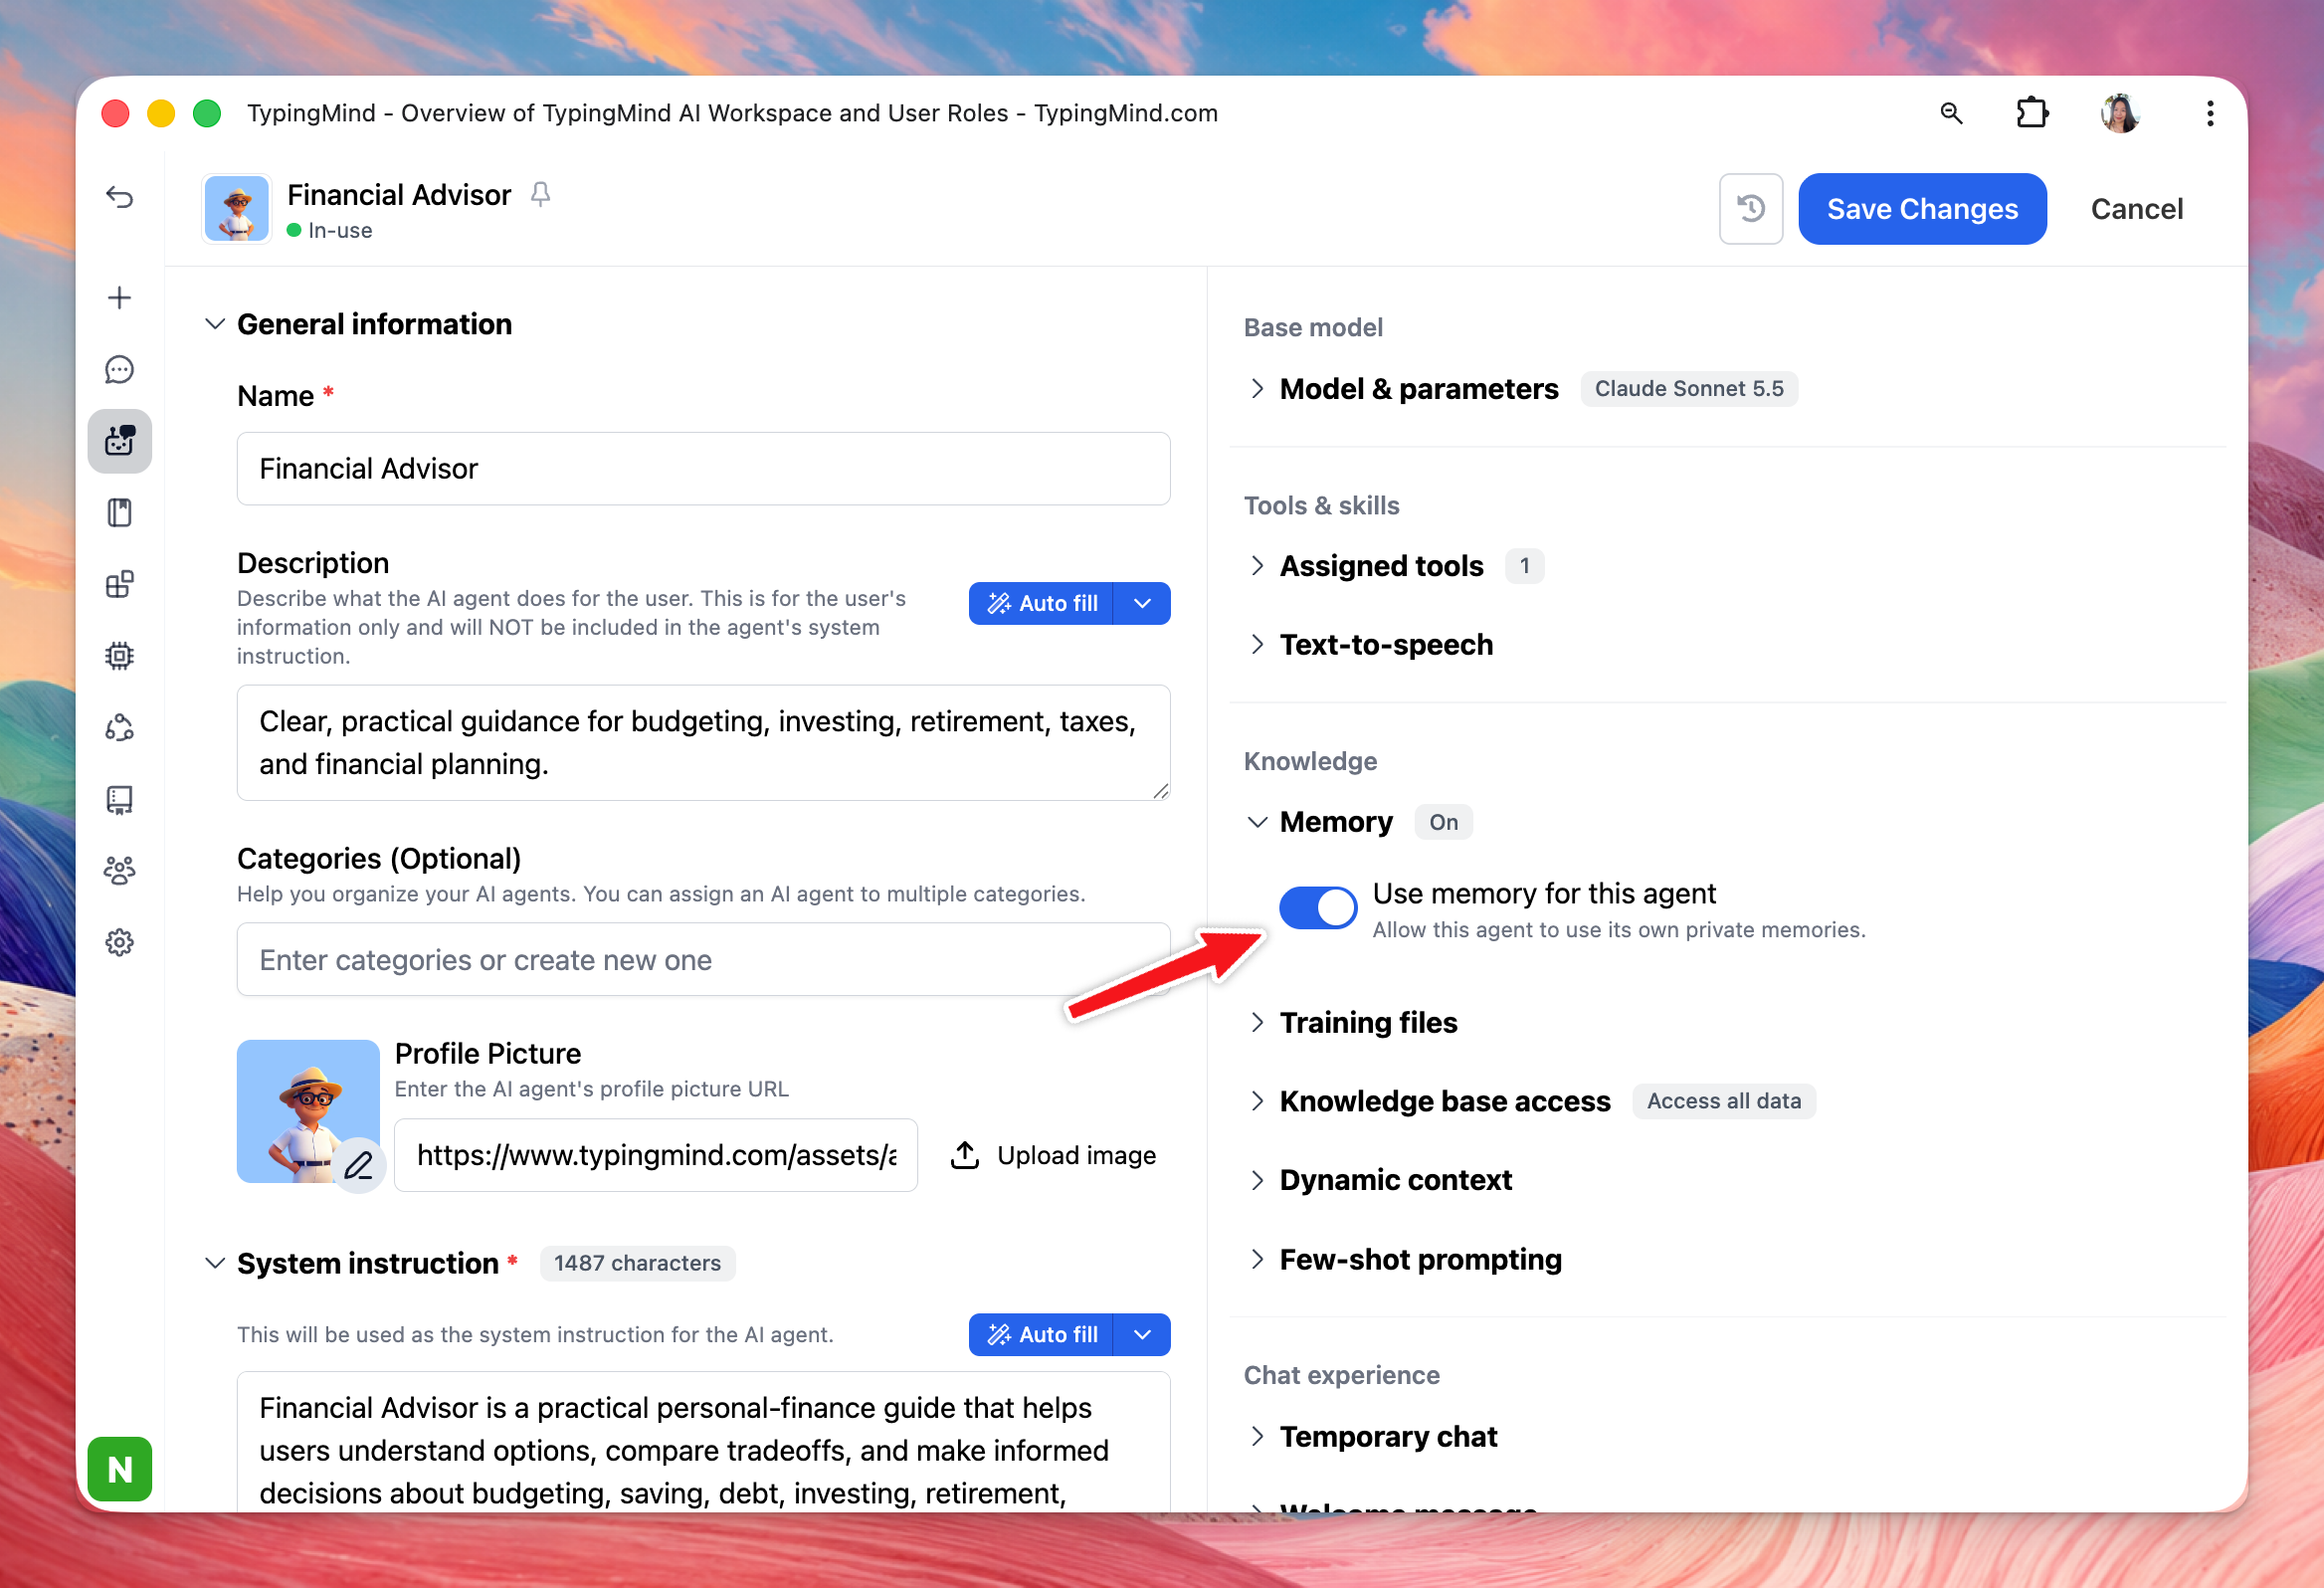The image size is (2324, 1588).
Task: Open Description Auto fill dropdown arrow
Action: pos(1142,604)
